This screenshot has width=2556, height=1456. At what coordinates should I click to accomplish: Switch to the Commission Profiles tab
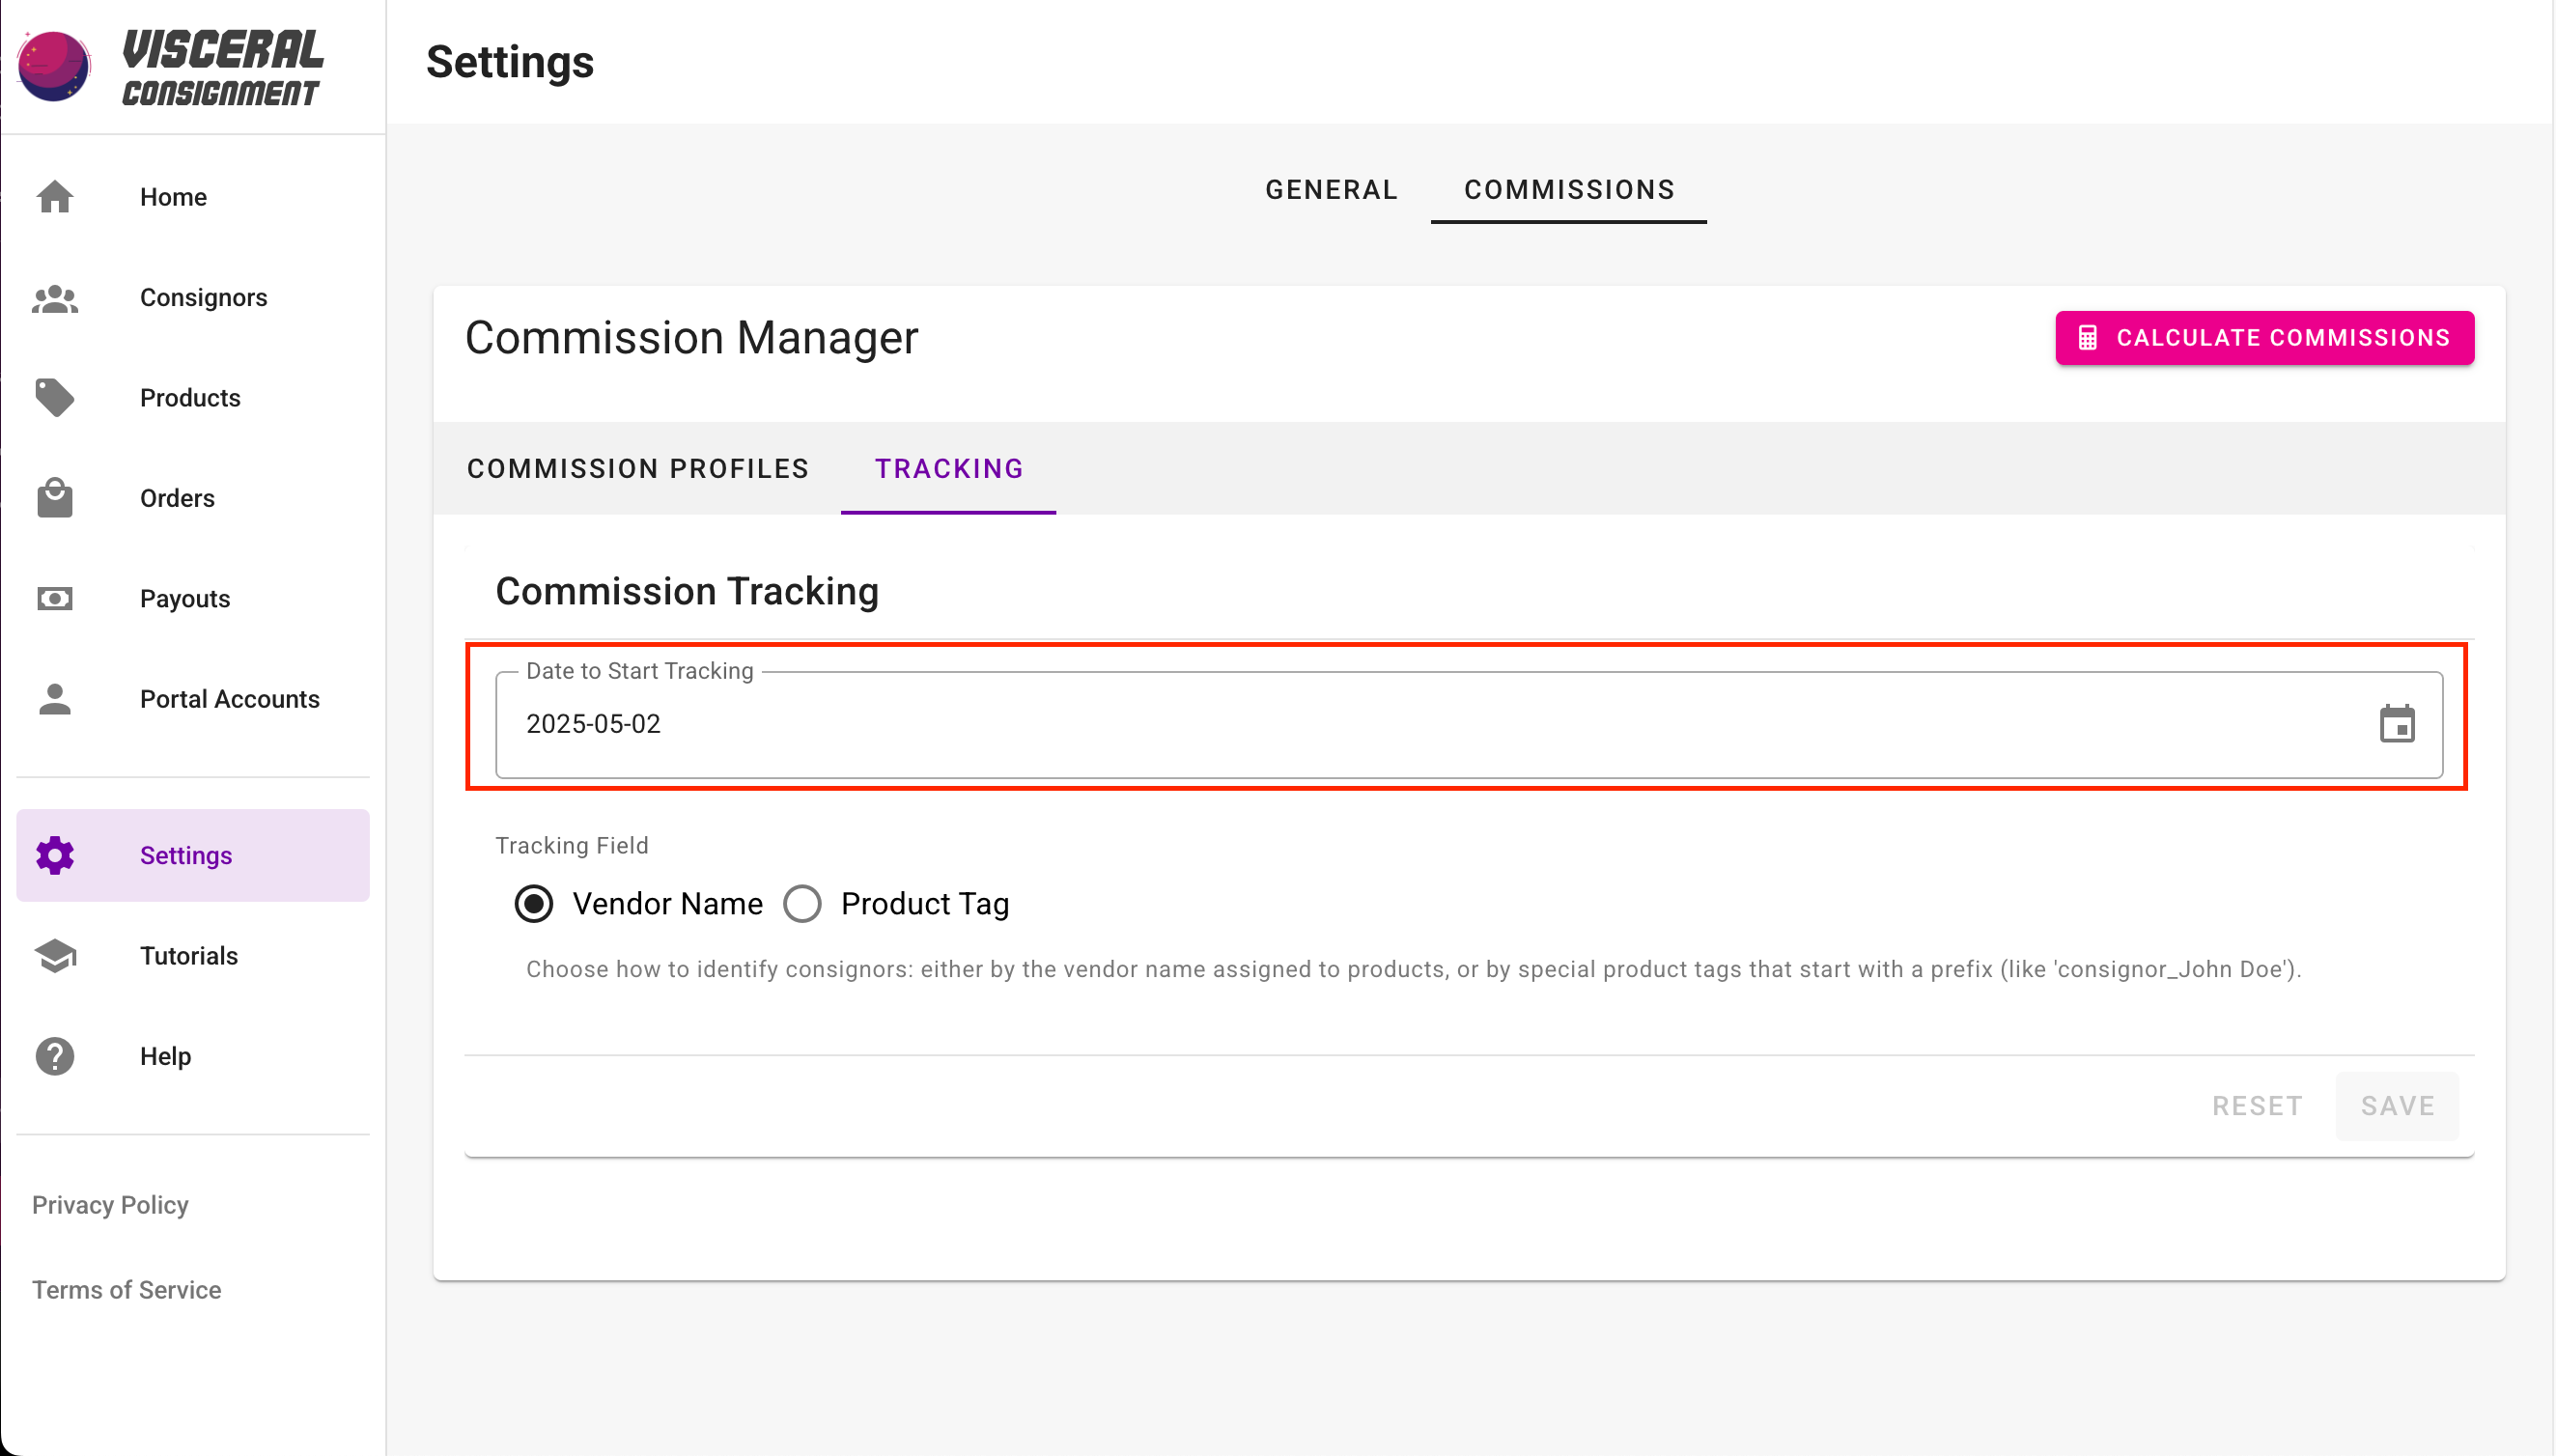click(x=638, y=469)
